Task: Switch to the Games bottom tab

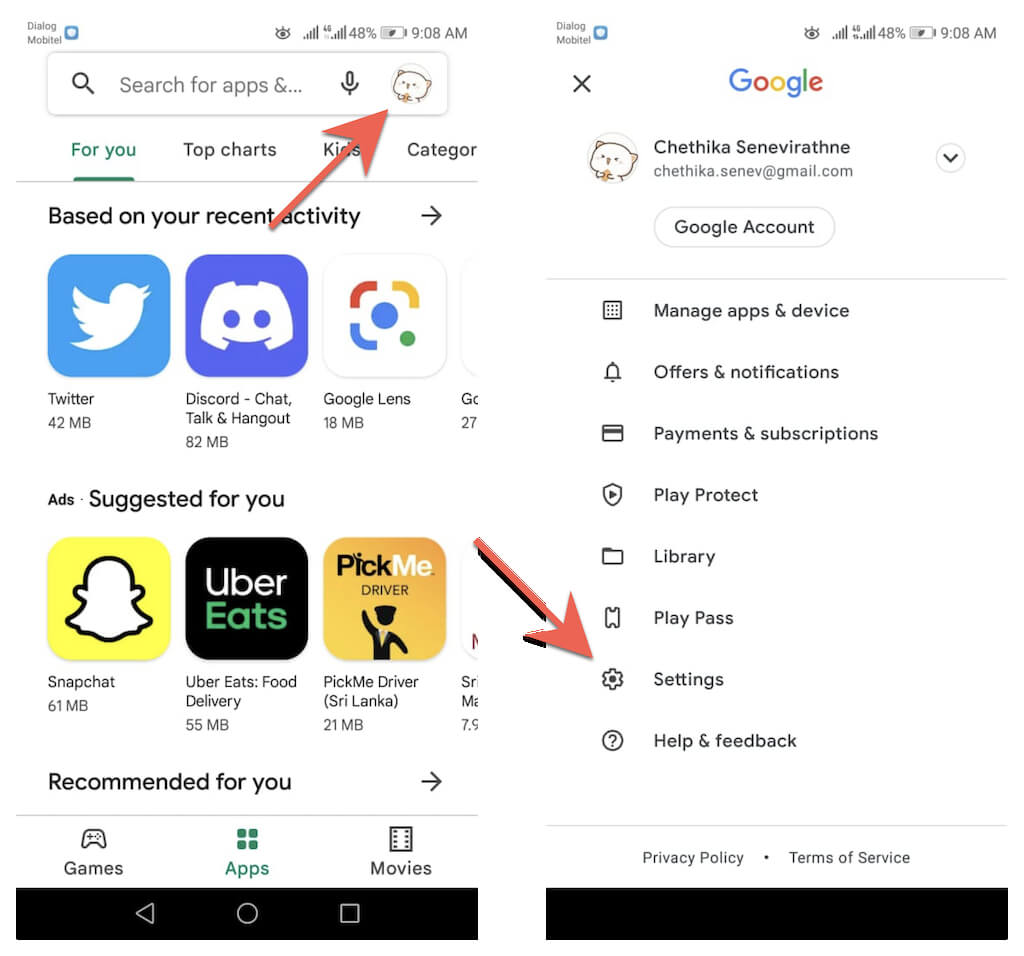Action: [93, 852]
